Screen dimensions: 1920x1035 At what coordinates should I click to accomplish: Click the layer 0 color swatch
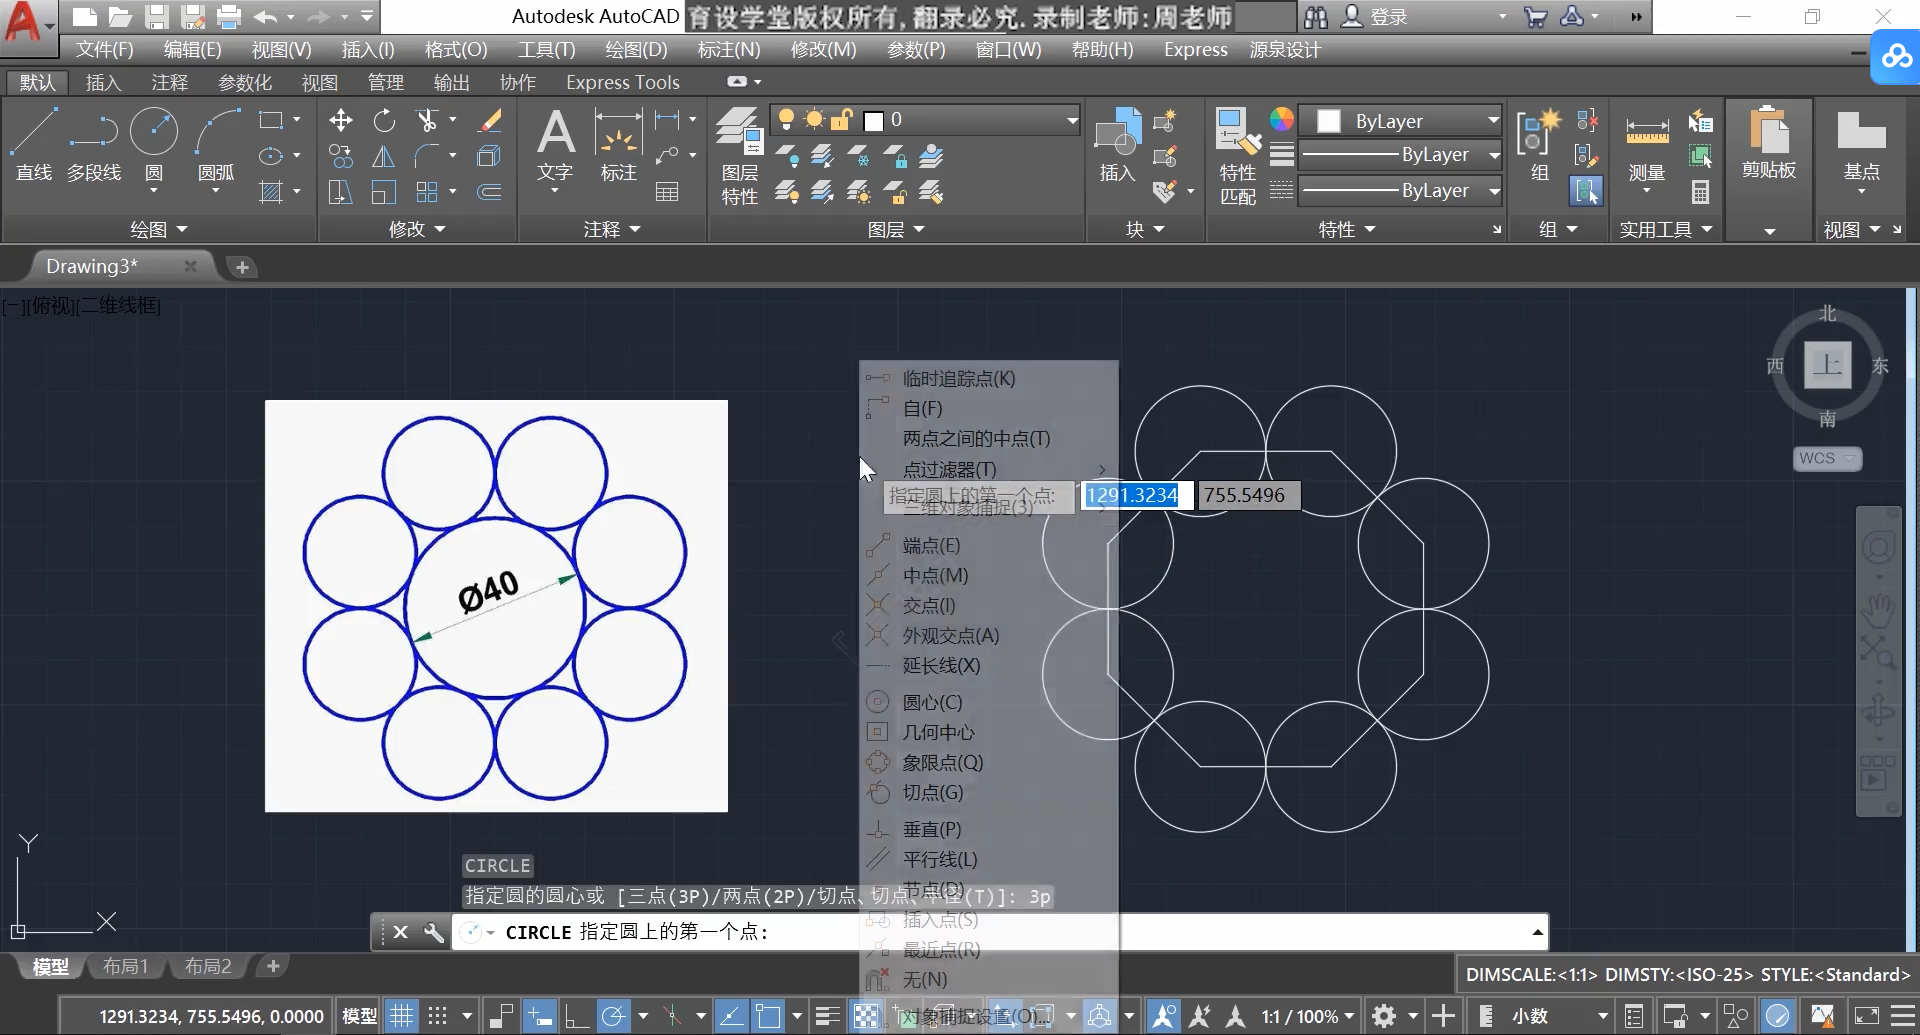(873, 121)
